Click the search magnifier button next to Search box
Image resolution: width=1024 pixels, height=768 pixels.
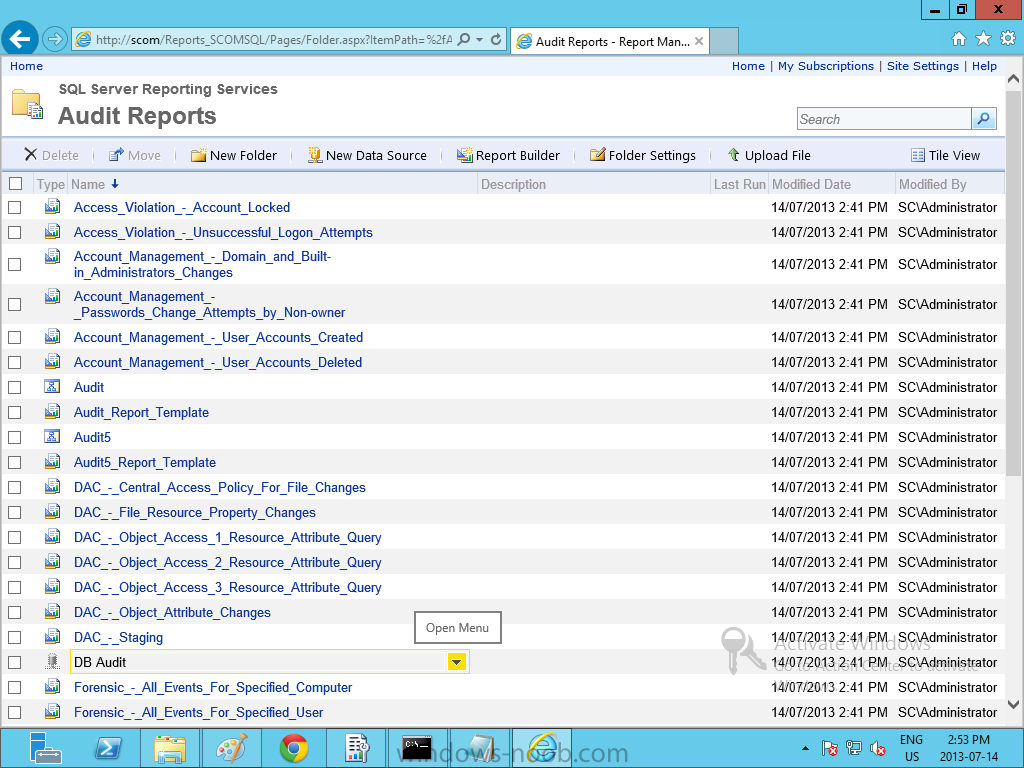click(984, 119)
